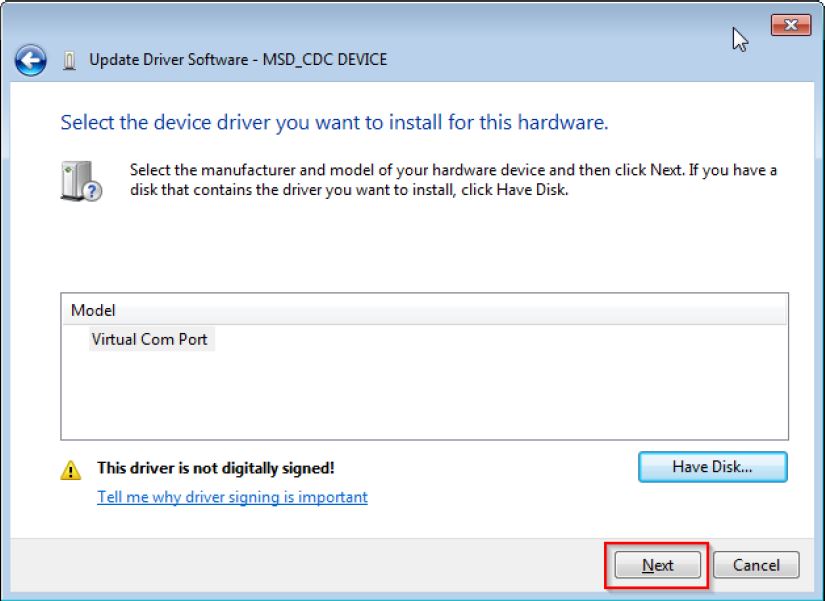Click the blue back arrow button
Screen dimensions: 825x601
(x=30, y=60)
